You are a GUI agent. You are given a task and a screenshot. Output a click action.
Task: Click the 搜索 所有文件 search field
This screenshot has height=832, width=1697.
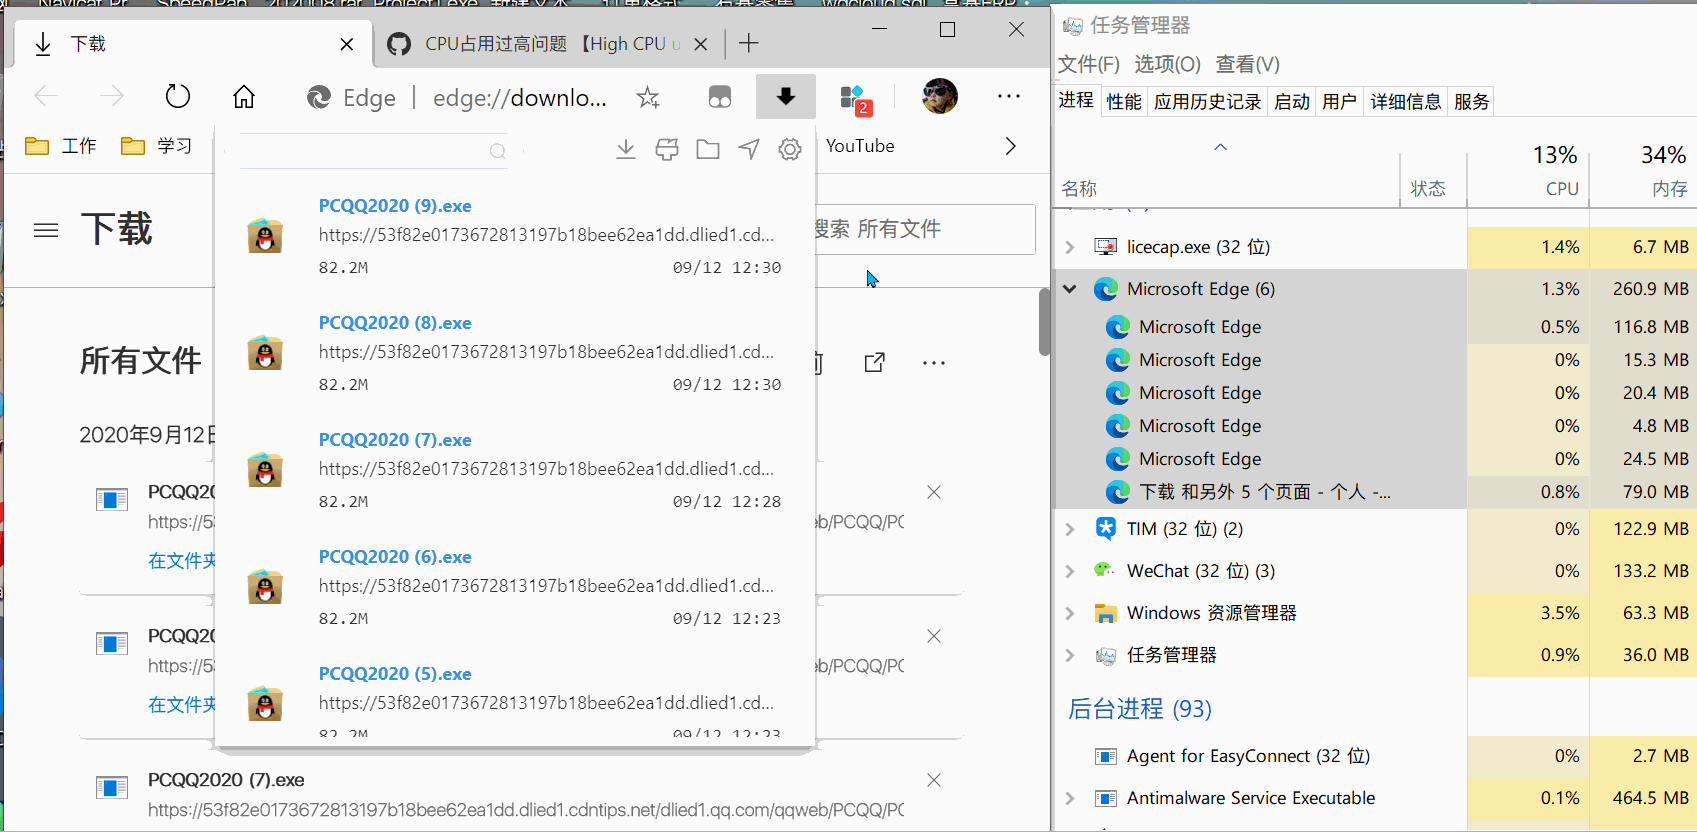click(x=925, y=229)
